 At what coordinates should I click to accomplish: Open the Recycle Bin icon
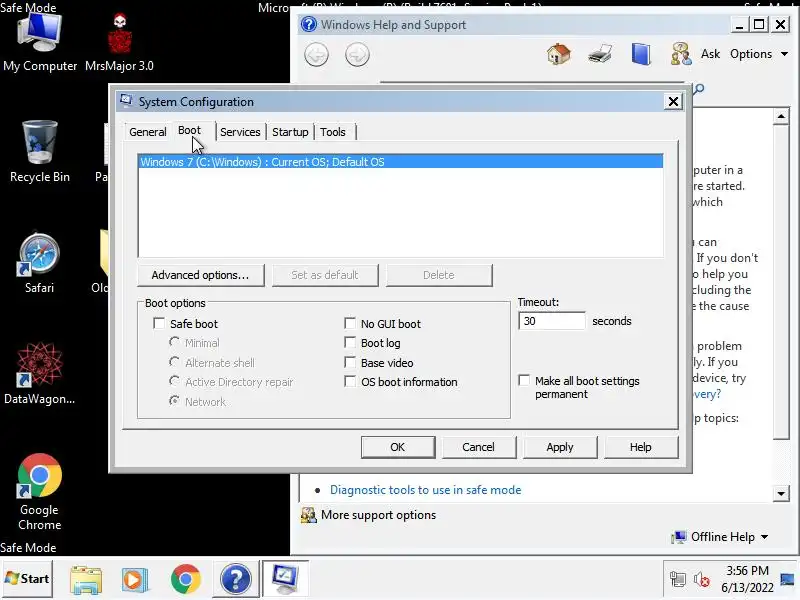[x=40, y=151]
